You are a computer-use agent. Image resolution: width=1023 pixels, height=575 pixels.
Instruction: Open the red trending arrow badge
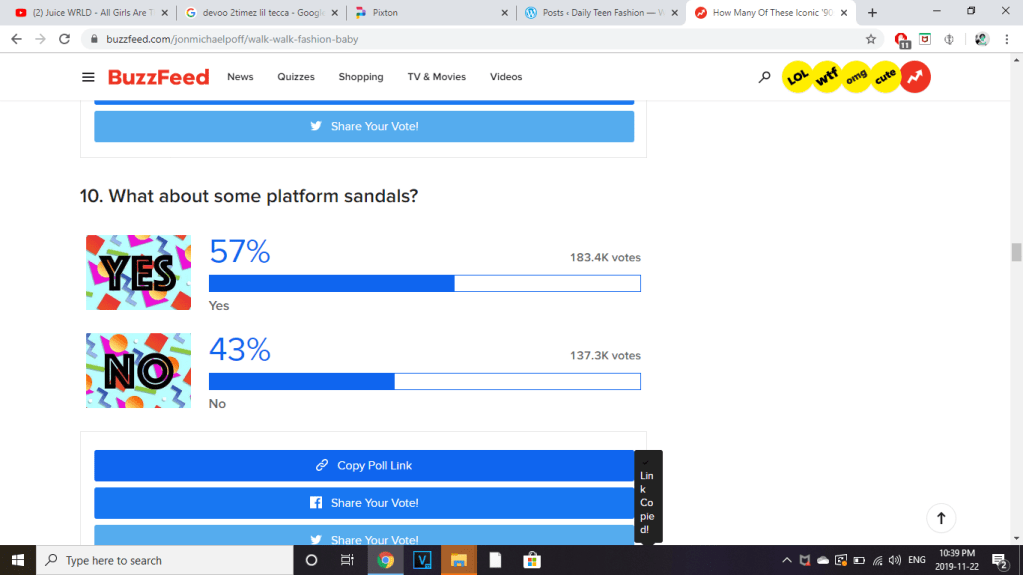click(915, 77)
